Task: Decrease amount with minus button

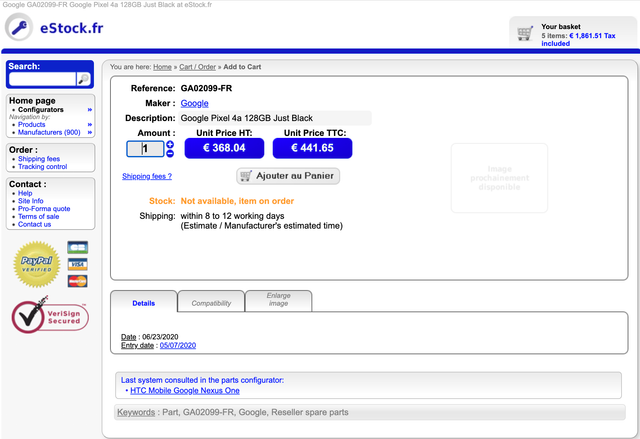Action: 170,153
